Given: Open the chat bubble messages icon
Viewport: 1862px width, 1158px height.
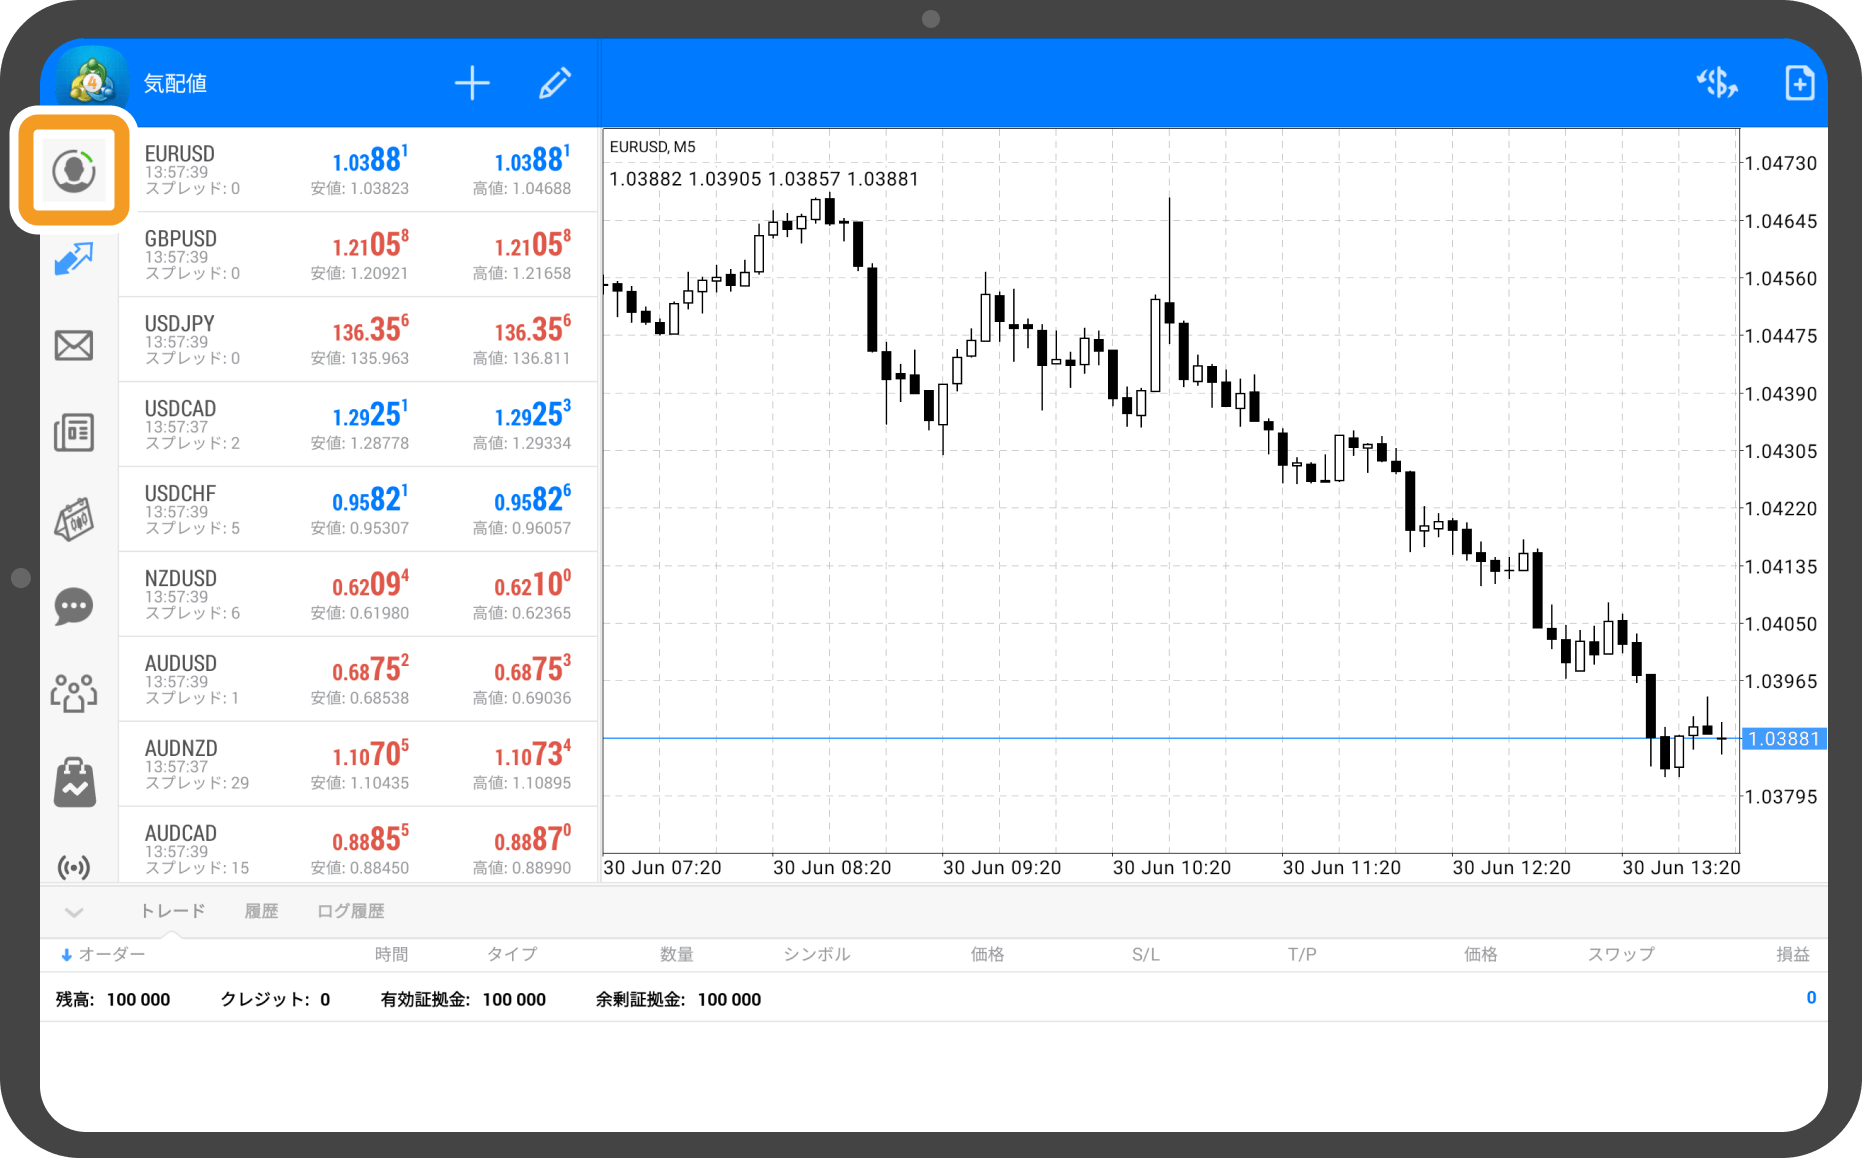Looking at the screenshot, I should 73,606.
